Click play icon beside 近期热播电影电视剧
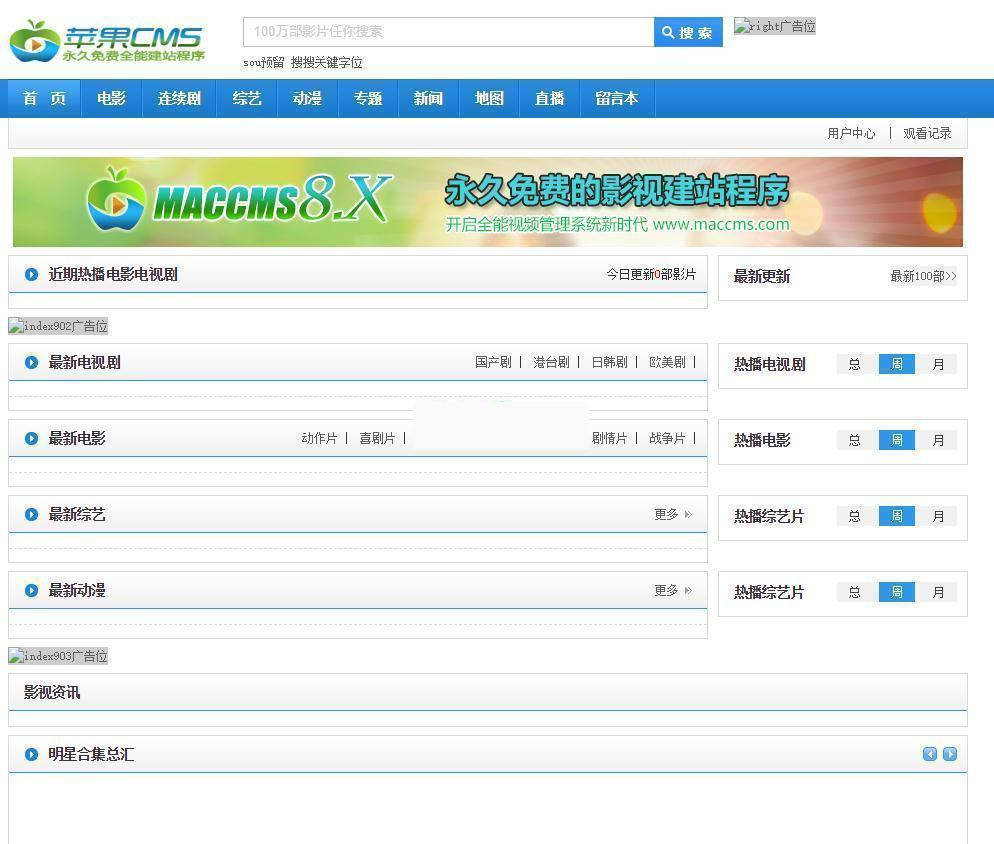The width and height of the screenshot is (994, 844). pyautogui.click(x=31, y=274)
